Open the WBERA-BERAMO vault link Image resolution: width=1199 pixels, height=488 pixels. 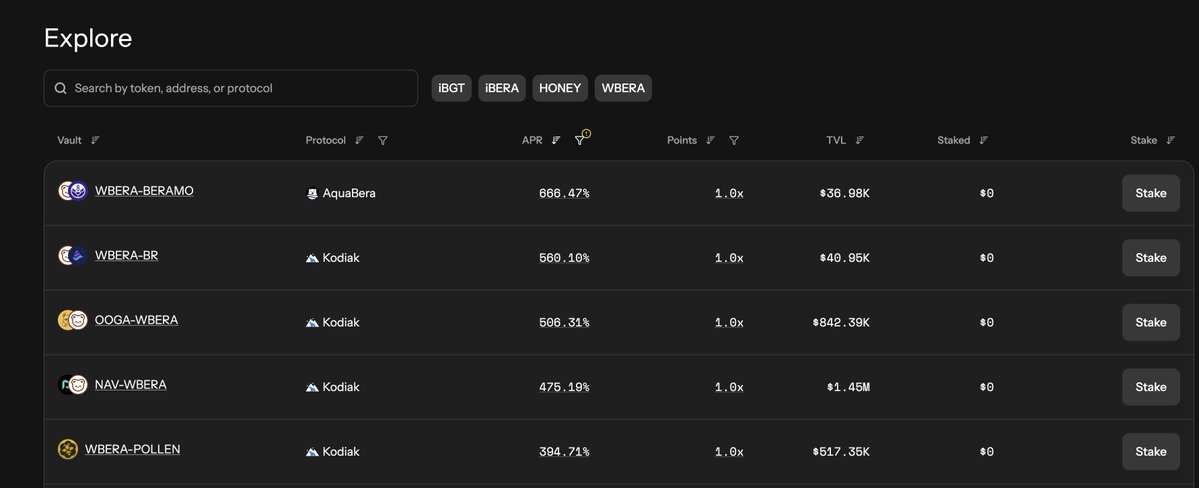144,191
